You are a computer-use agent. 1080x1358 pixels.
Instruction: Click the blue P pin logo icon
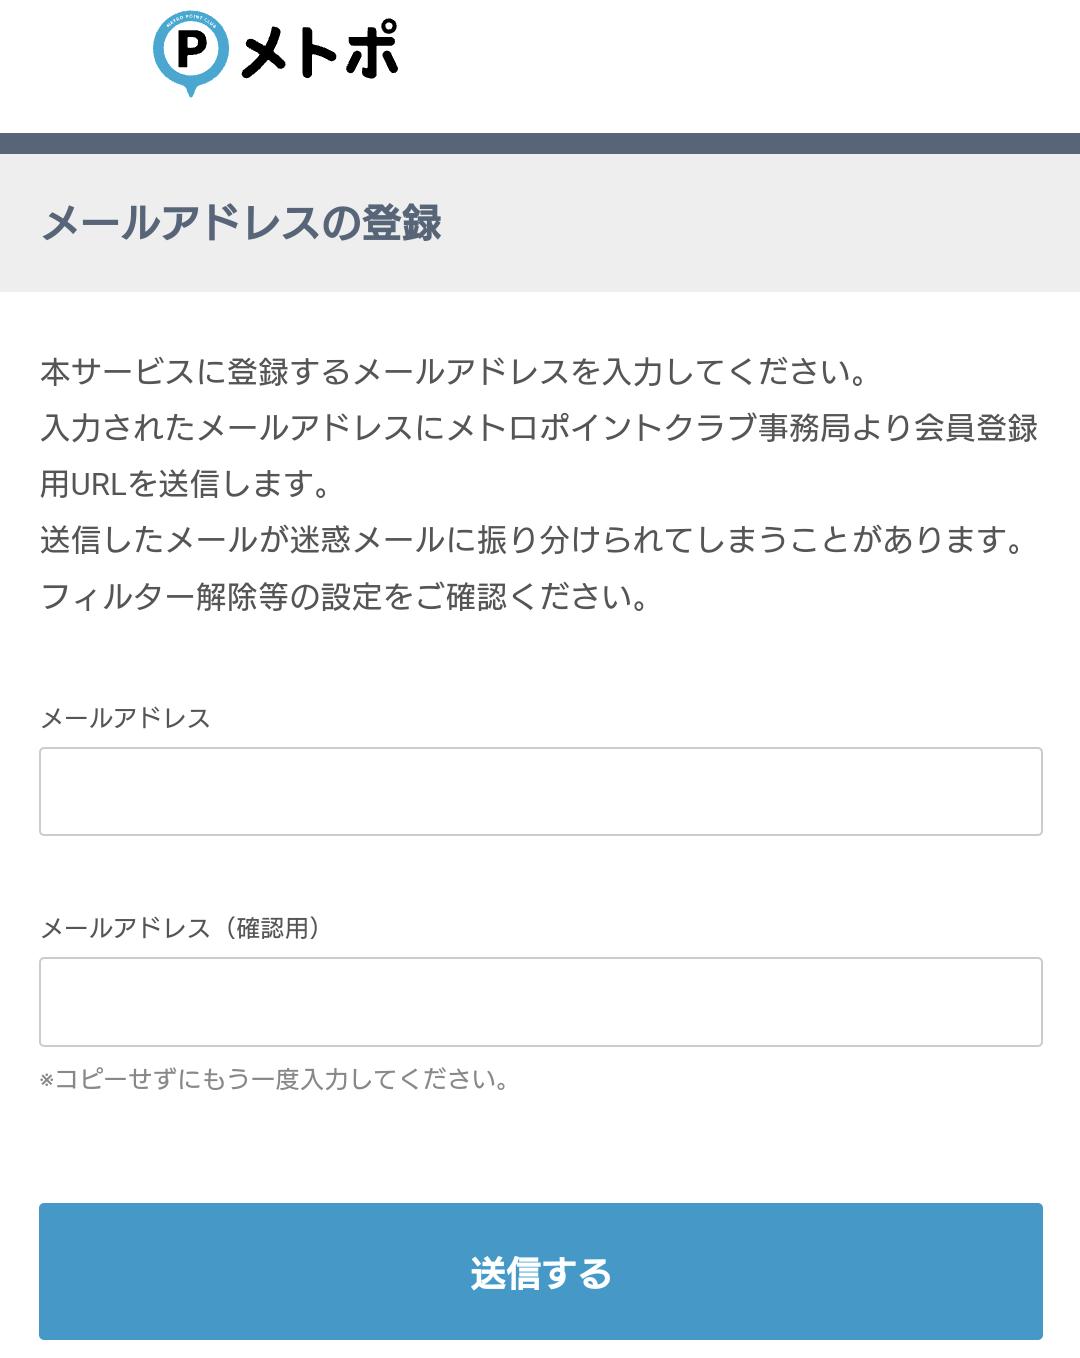(191, 52)
